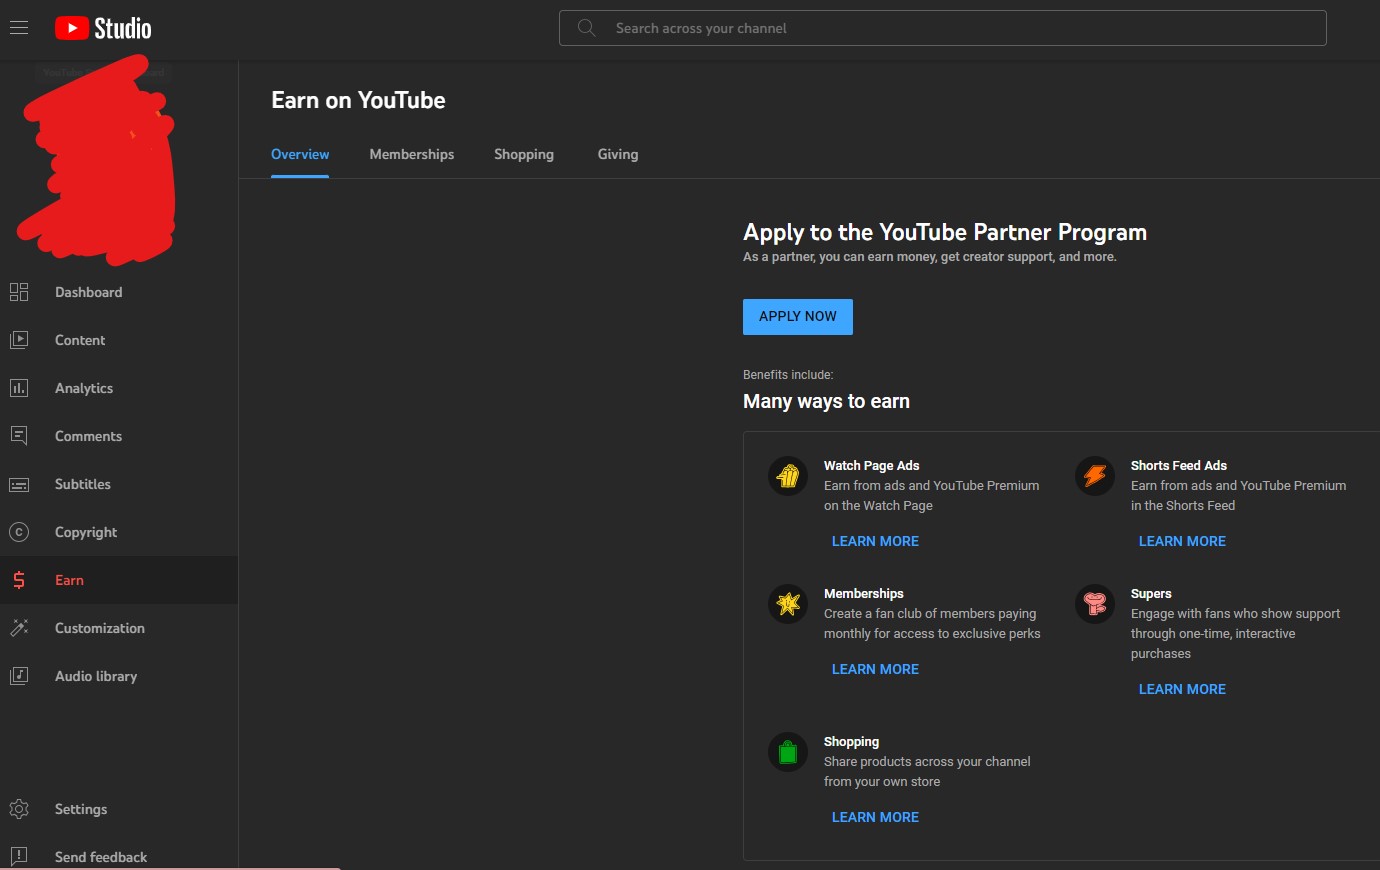Select Earn label in the sidebar
This screenshot has width=1380, height=870.
[69, 580]
